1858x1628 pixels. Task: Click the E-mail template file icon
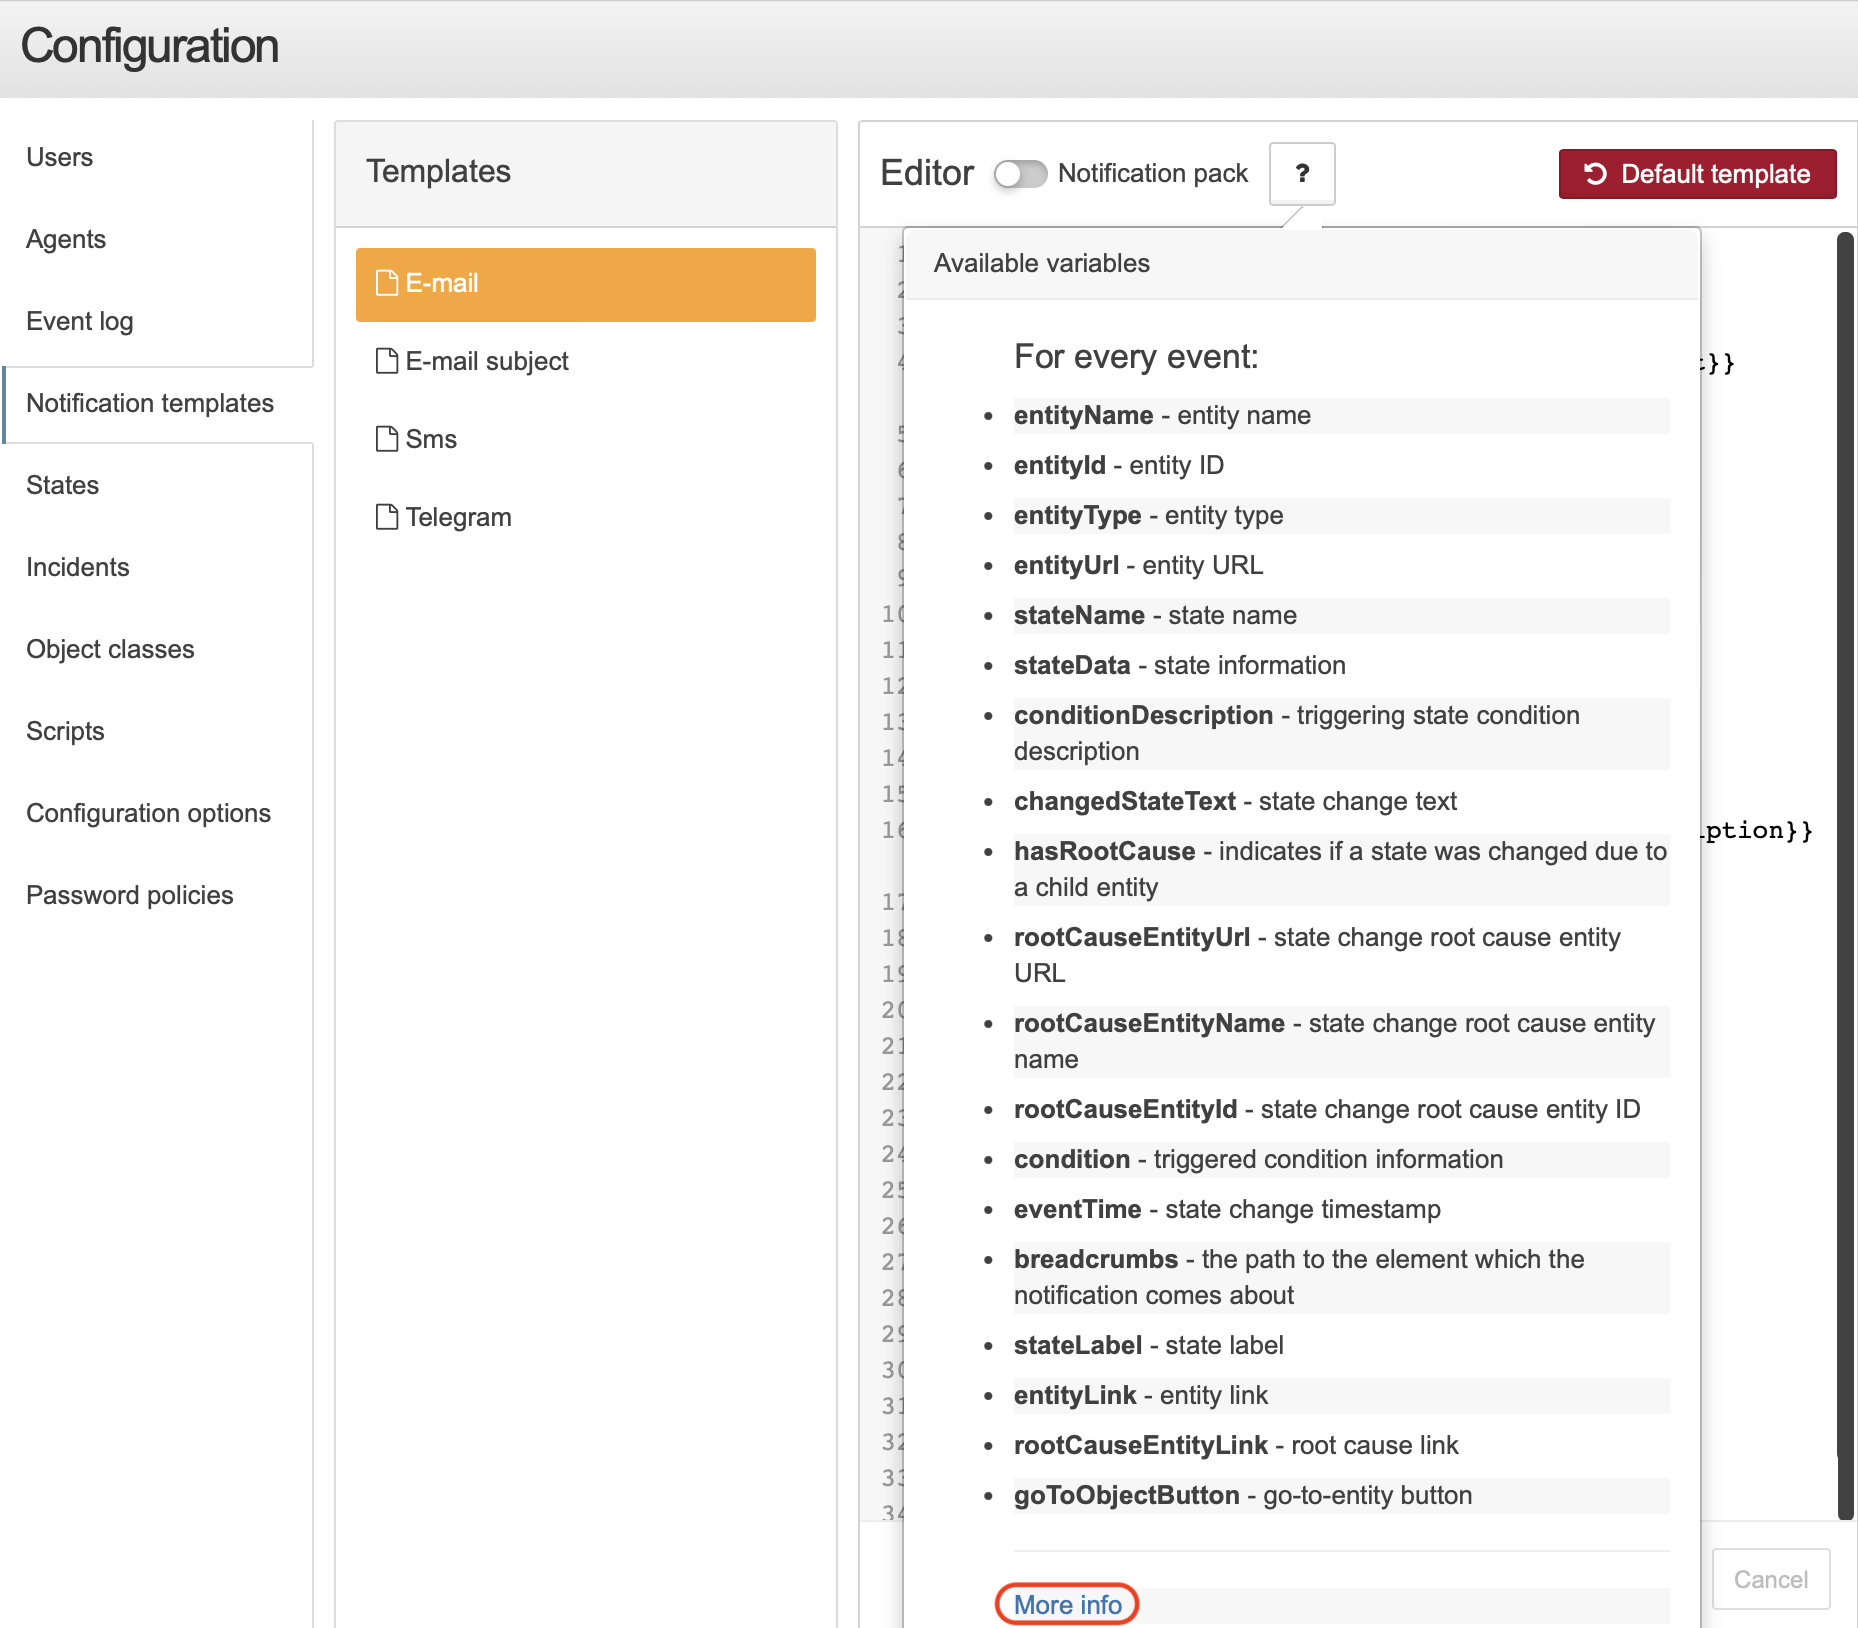pyautogui.click(x=387, y=283)
